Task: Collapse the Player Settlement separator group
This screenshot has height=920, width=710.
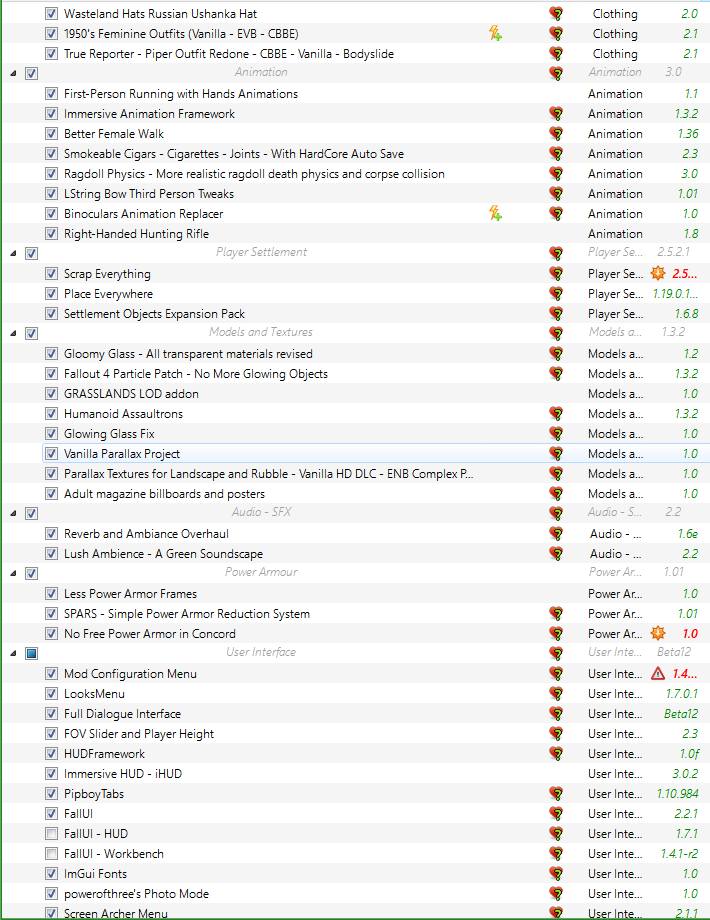Action: 13,253
